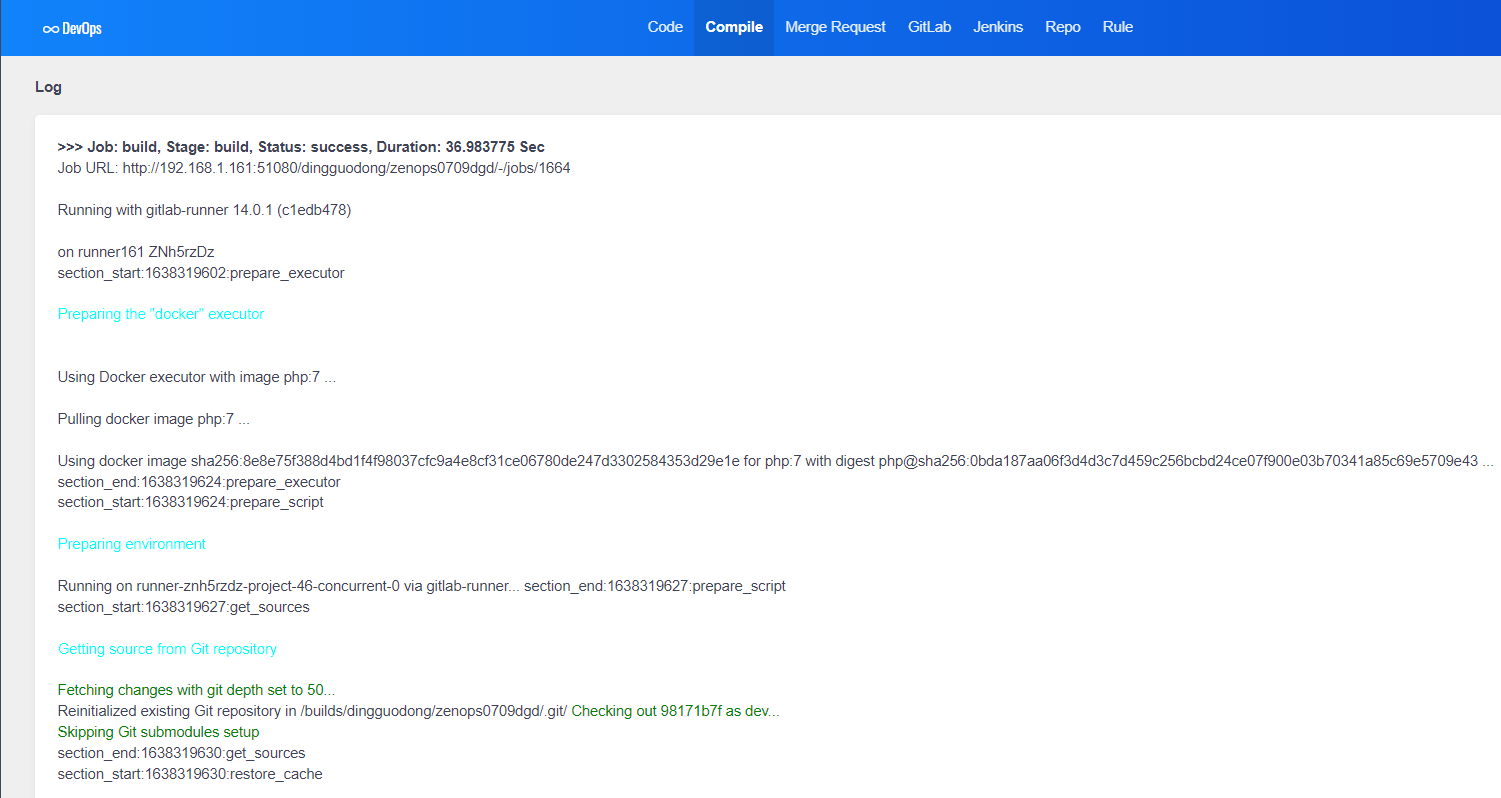
Task: Click the green 'Checking out 98171b7f' text
Action: tap(675, 711)
